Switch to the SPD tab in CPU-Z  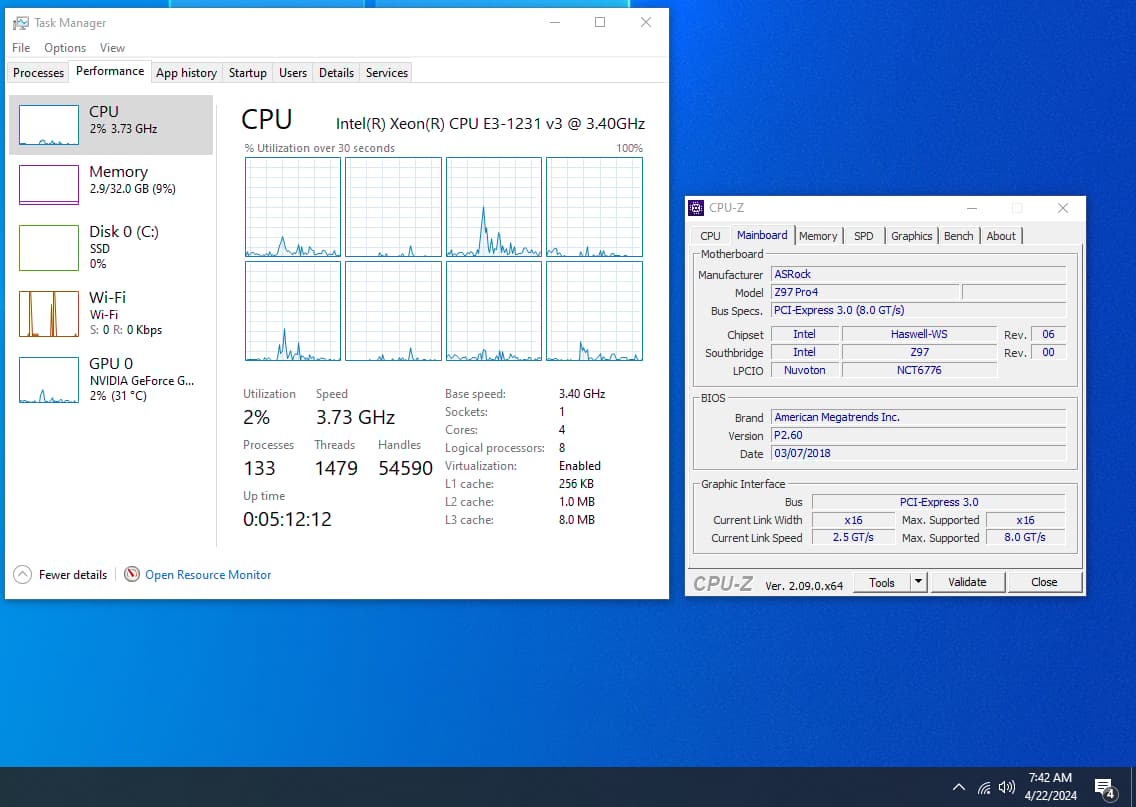coord(864,236)
